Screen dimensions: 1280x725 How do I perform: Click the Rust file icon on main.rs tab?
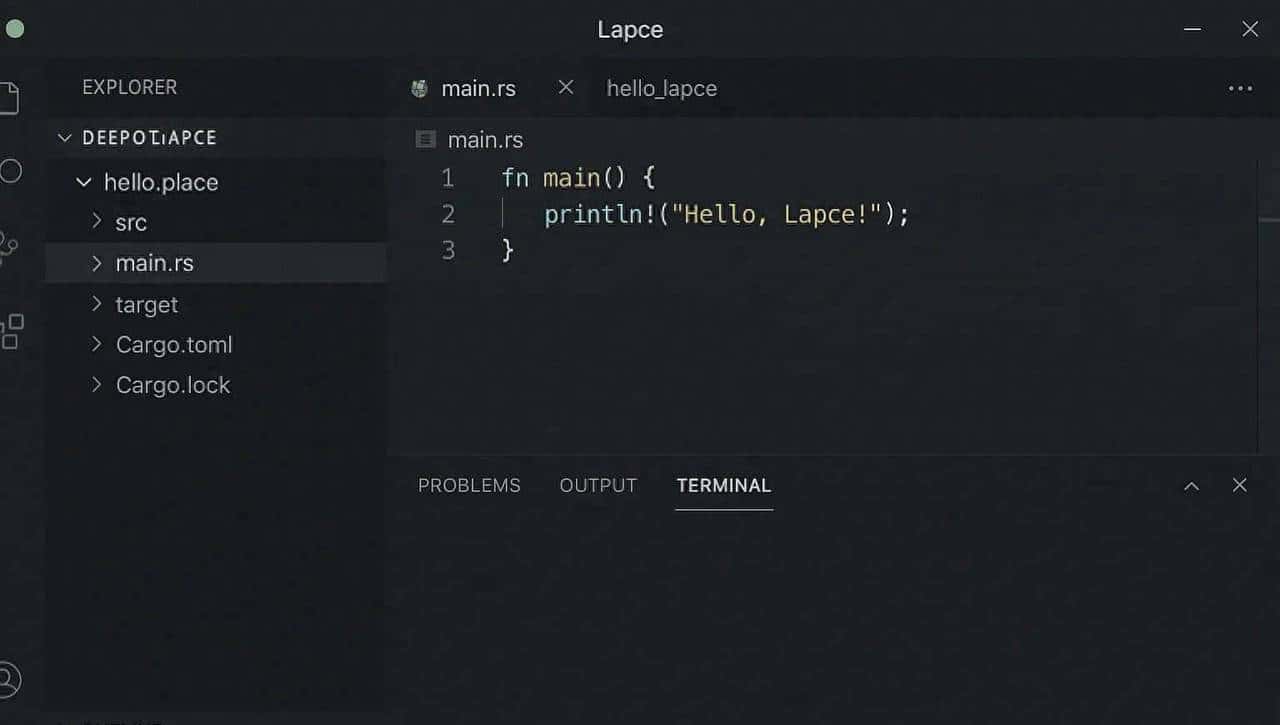[x=420, y=88]
